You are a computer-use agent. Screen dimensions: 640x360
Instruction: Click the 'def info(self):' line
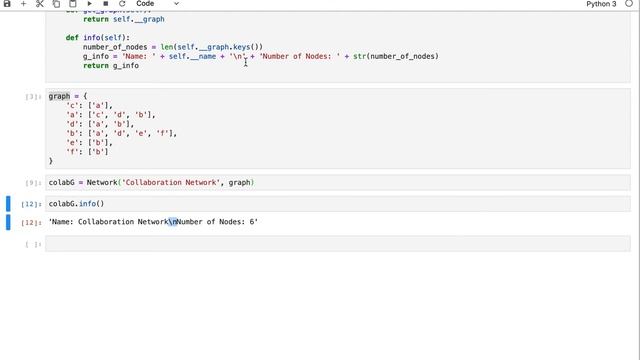pos(98,38)
